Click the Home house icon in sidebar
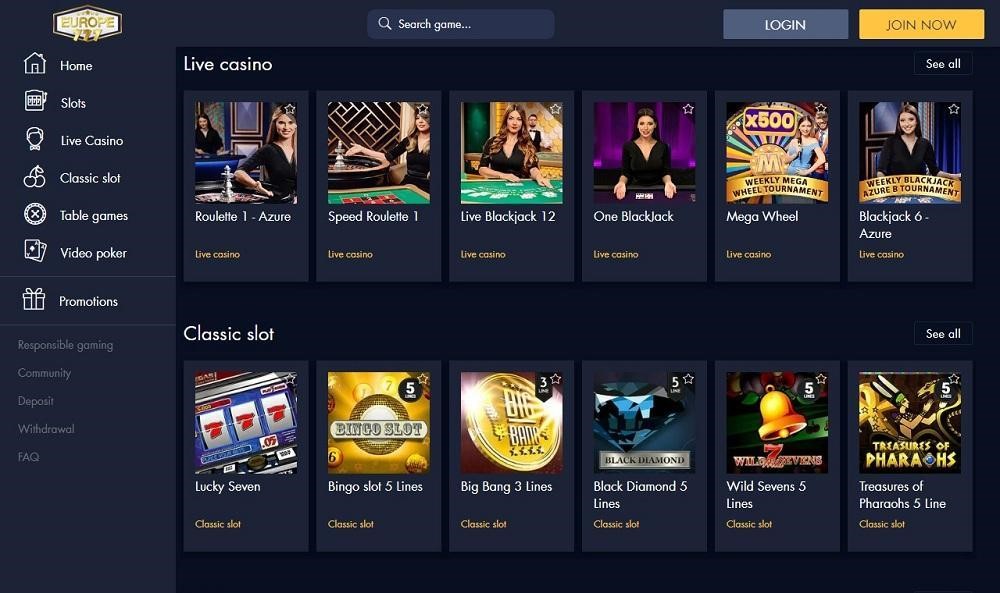The height and width of the screenshot is (593, 1000). point(34,64)
